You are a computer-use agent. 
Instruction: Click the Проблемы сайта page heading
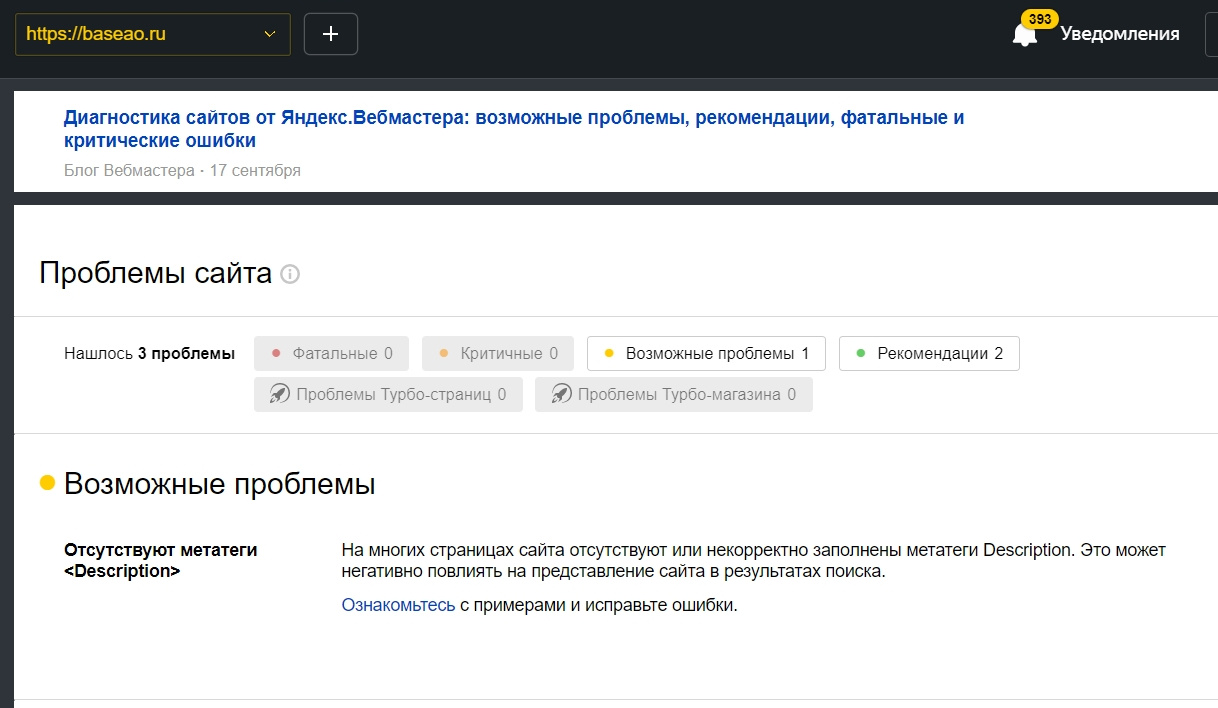pyautogui.click(x=155, y=273)
